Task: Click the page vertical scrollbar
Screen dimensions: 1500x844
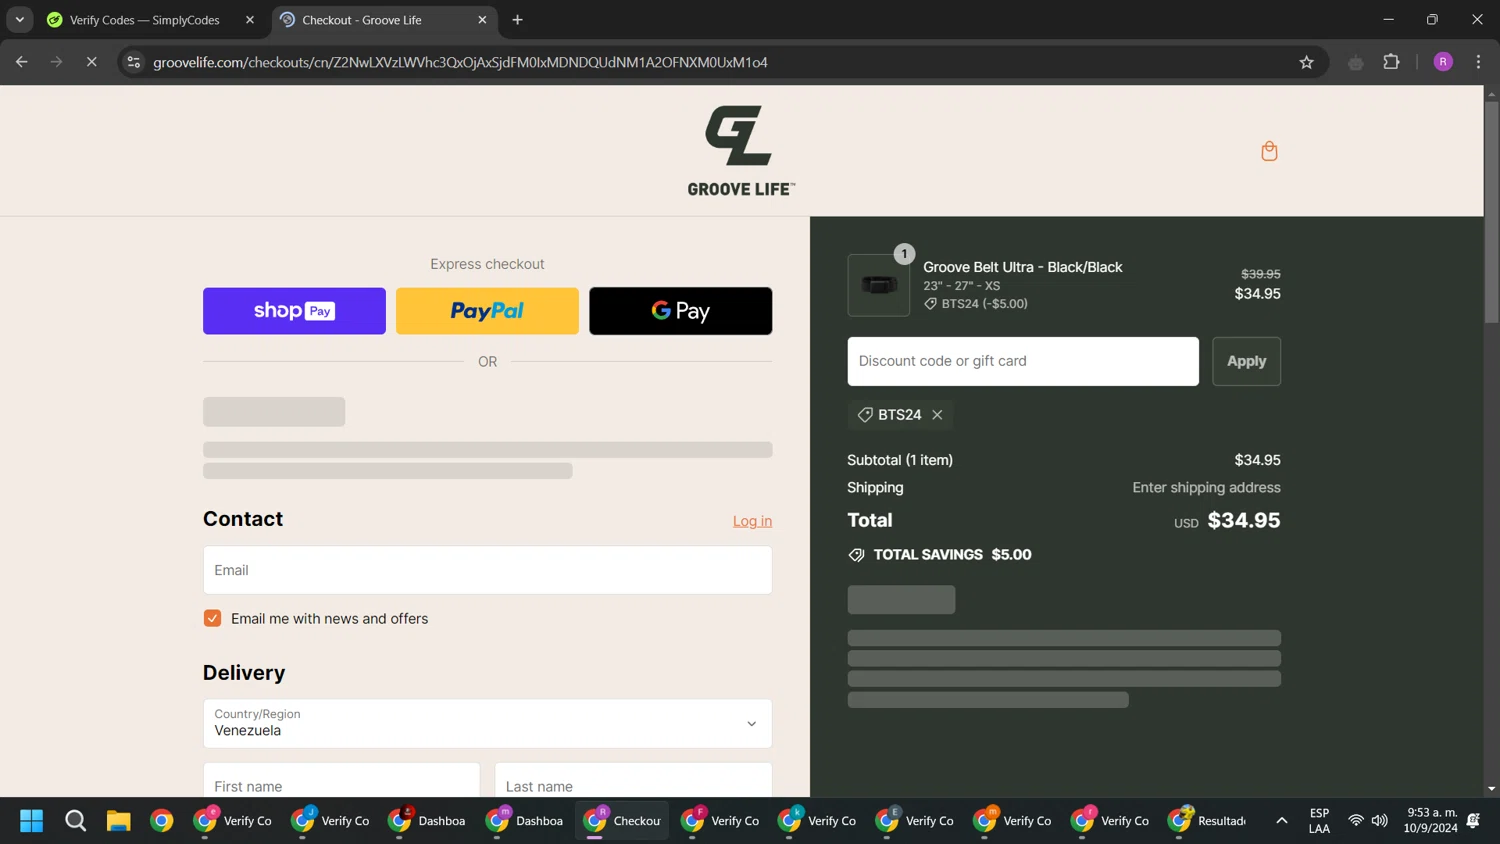Action: (1491, 211)
